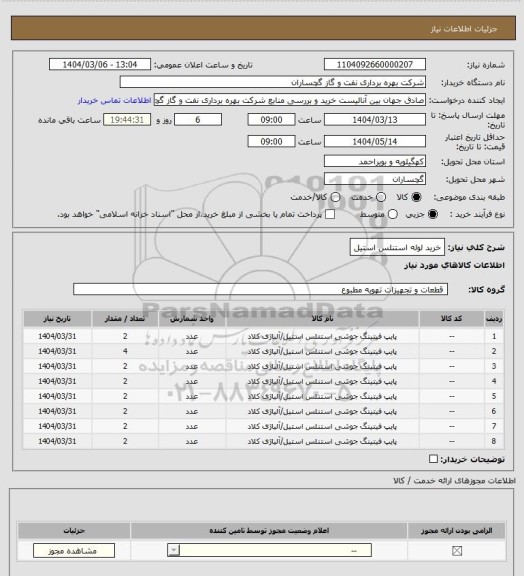Click the announcement date field 1404/03/06 - 13:04
524x576 pixels.
coord(100,64)
